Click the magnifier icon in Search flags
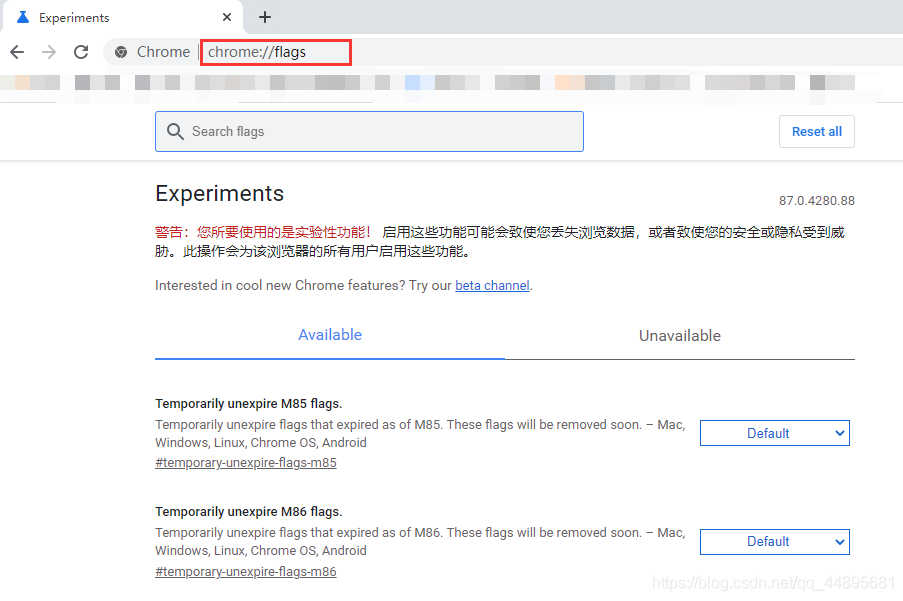 [x=175, y=132]
